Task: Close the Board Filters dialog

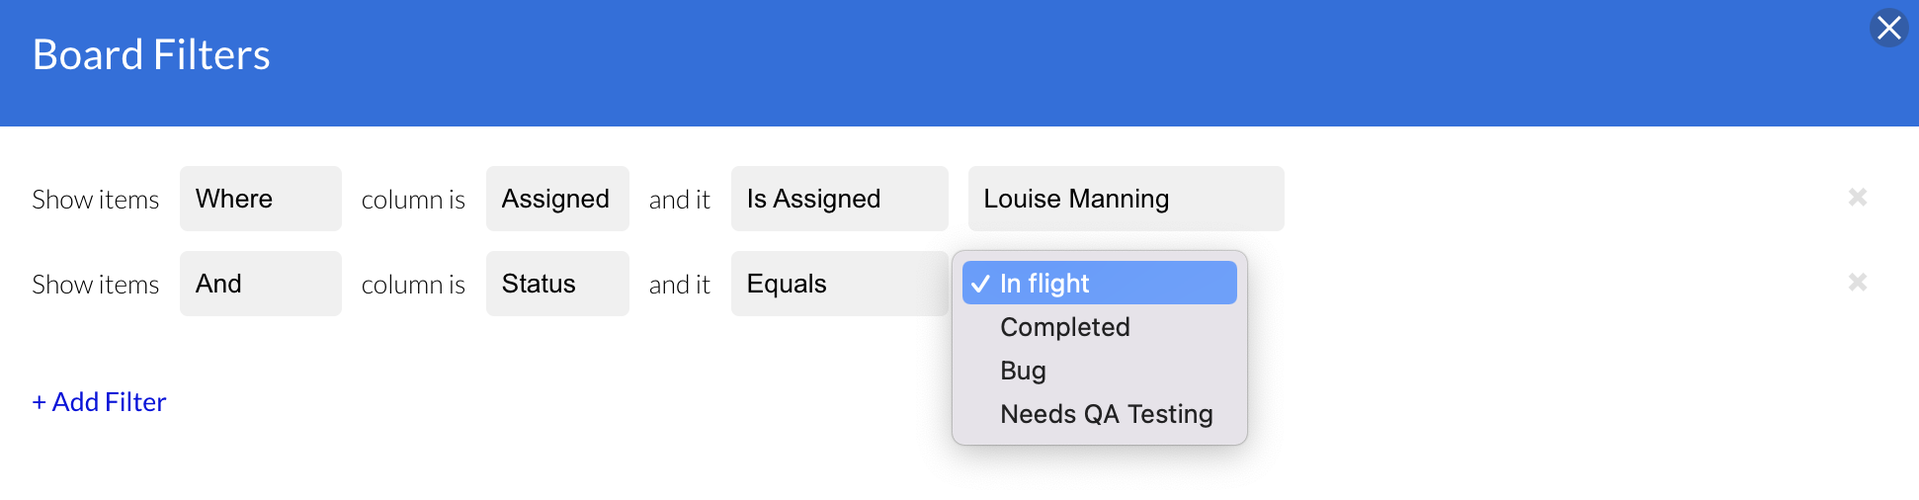Action: 1888,28
